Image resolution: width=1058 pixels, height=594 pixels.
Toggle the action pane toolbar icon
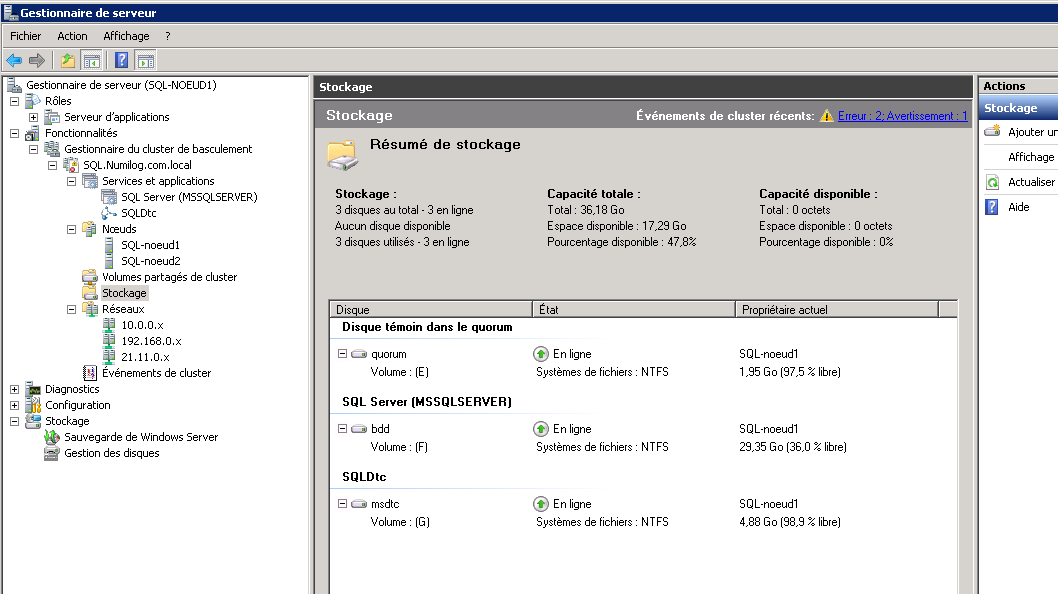(145, 60)
